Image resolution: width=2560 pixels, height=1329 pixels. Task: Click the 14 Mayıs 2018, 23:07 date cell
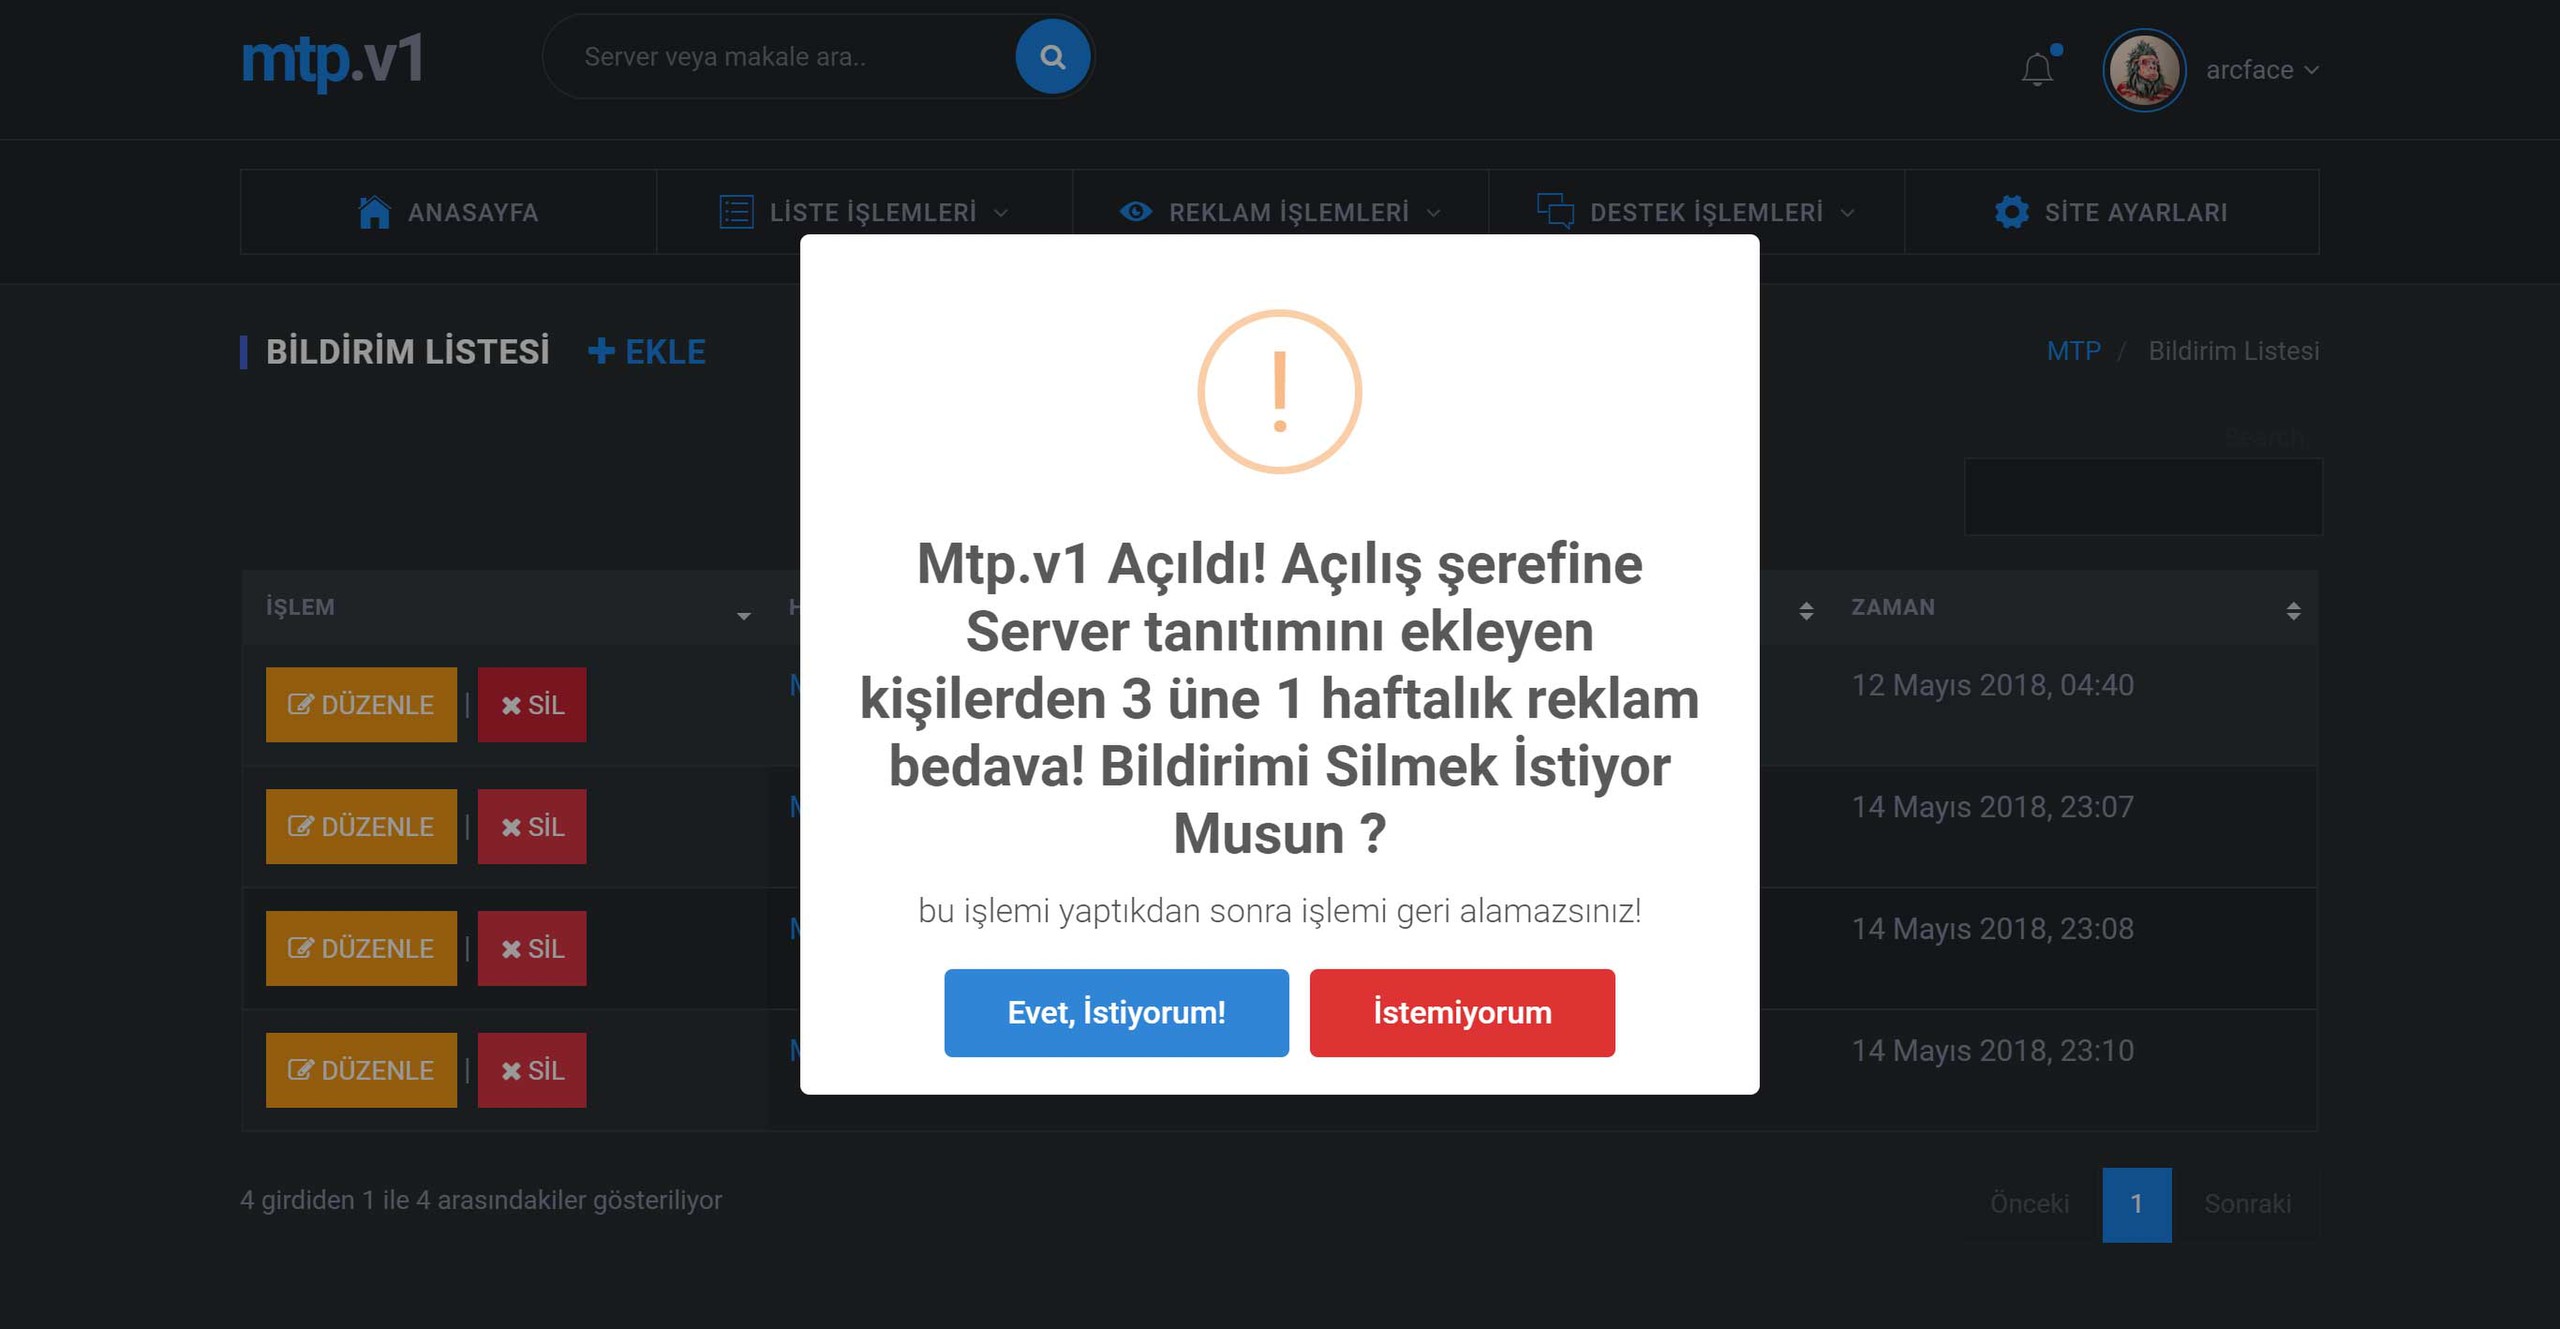tap(1993, 807)
